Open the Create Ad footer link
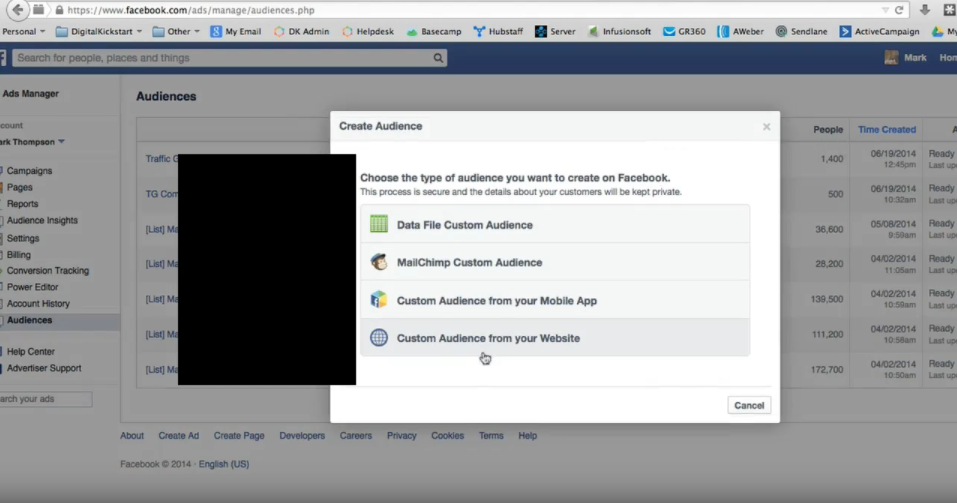This screenshot has height=503, width=957. pos(179,436)
